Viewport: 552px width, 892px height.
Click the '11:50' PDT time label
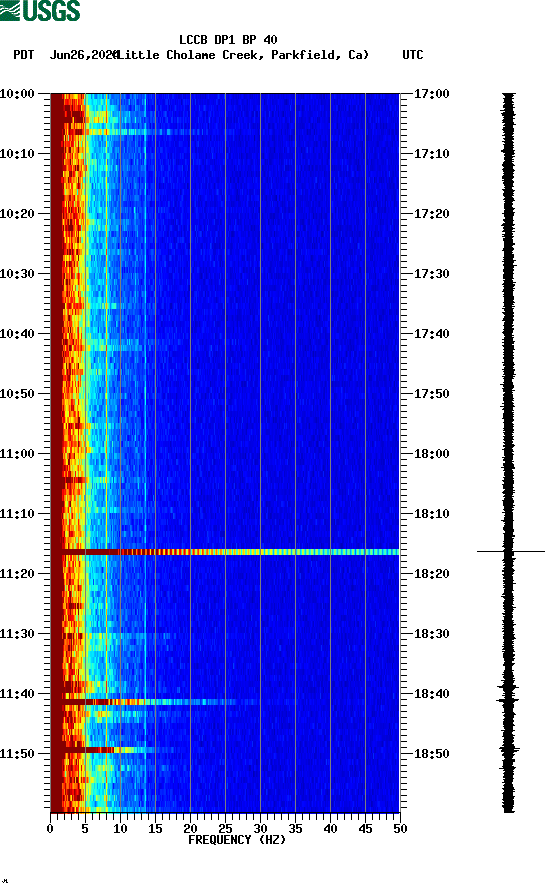coord(17,754)
